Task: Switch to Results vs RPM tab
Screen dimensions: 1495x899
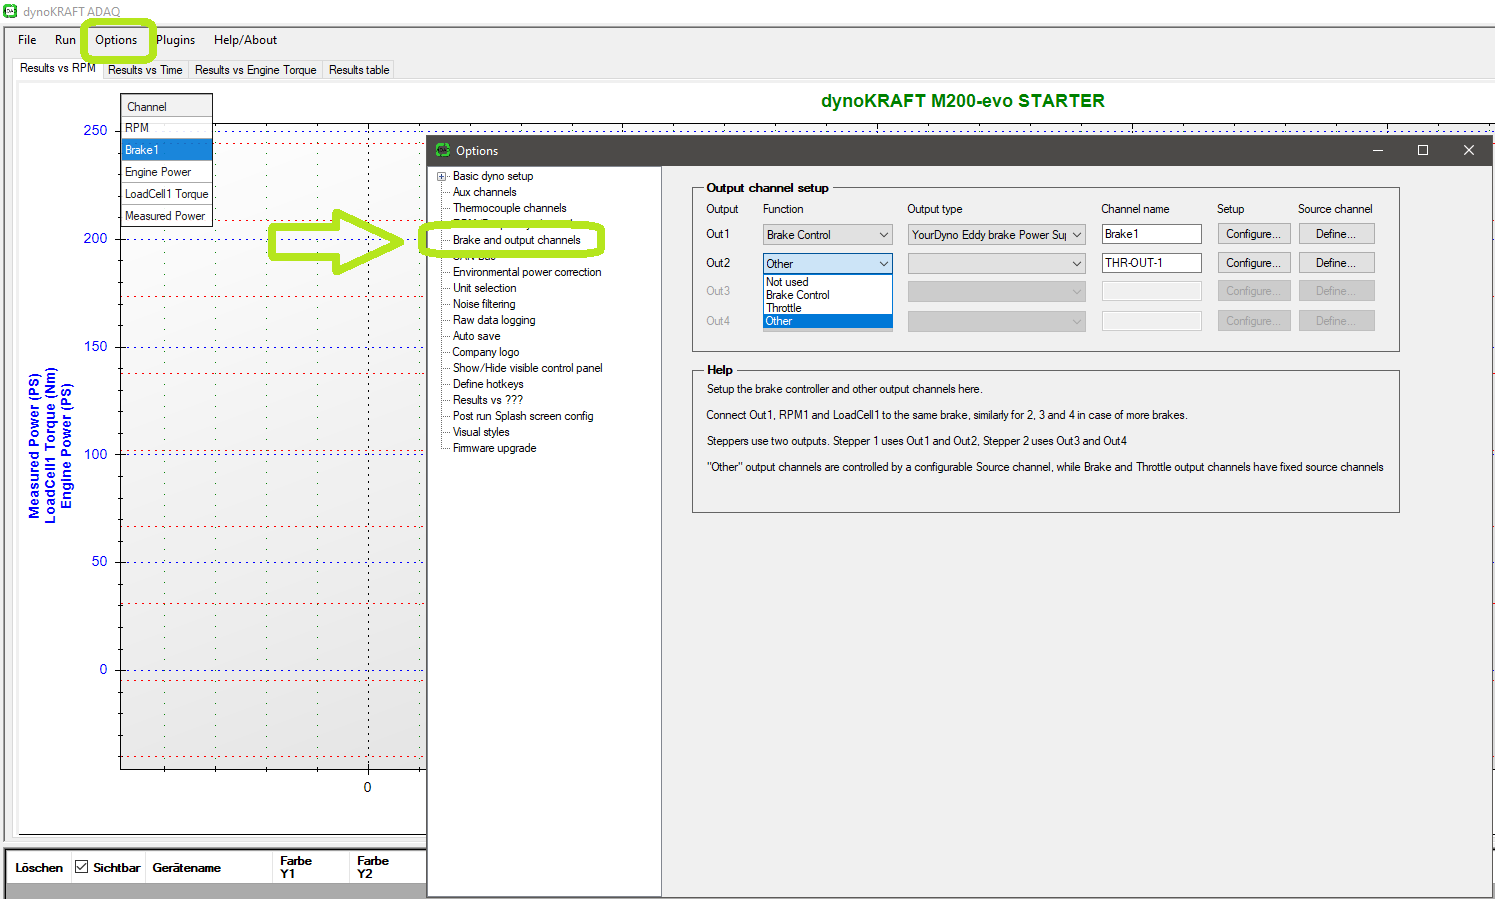Action: pyautogui.click(x=58, y=68)
